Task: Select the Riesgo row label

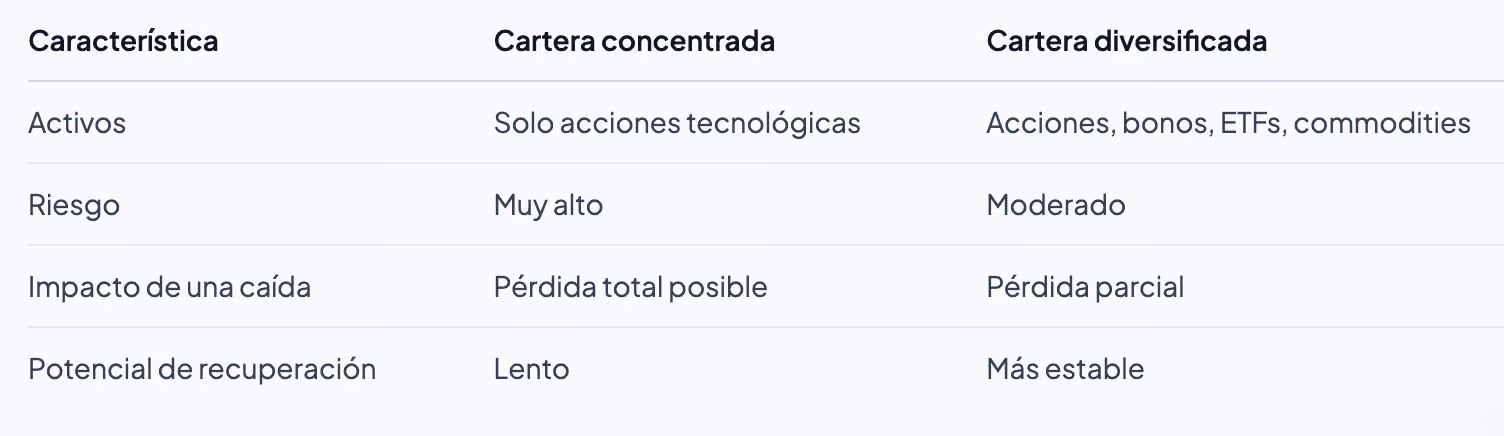Action: click(74, 205)
